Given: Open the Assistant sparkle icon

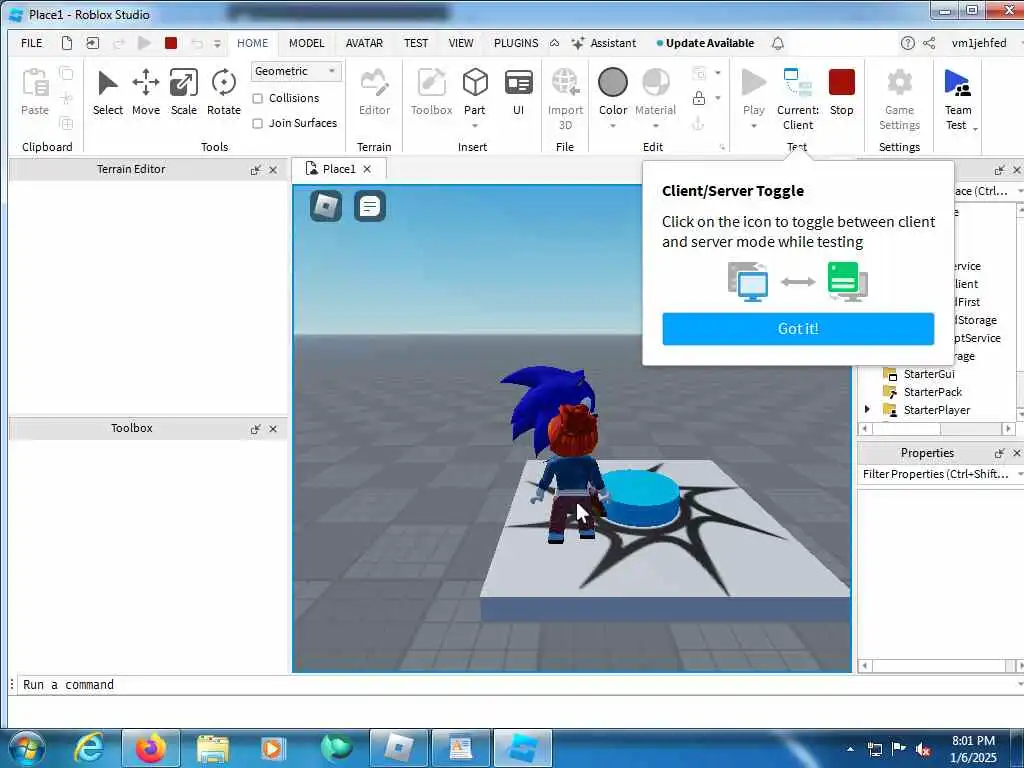Looking at the screenshot, I should click(x=578, y=43).
